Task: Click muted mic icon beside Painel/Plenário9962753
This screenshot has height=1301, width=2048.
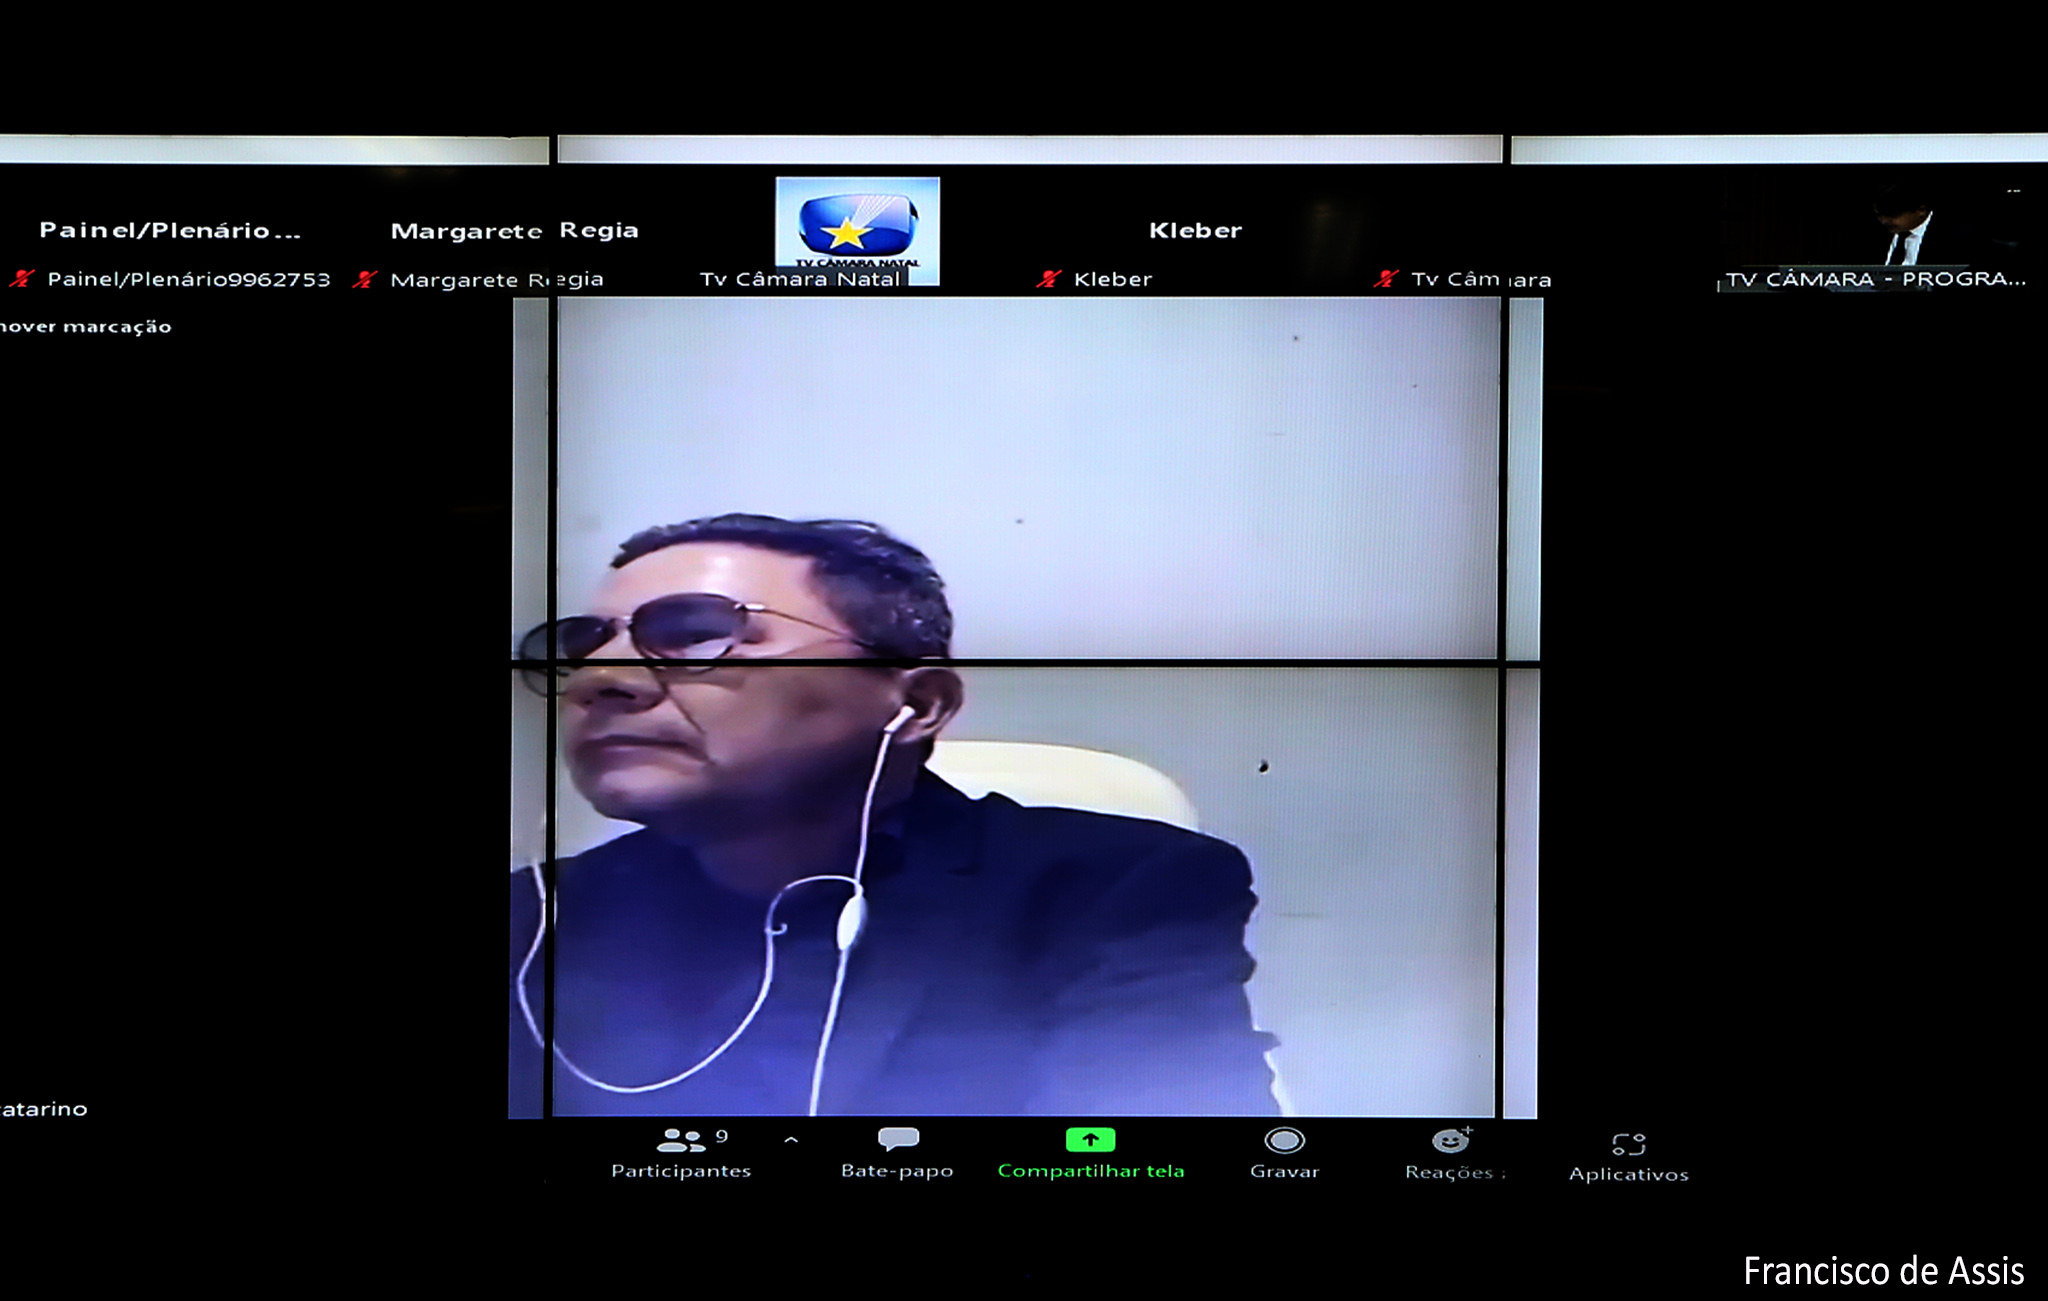Action: 22,279
